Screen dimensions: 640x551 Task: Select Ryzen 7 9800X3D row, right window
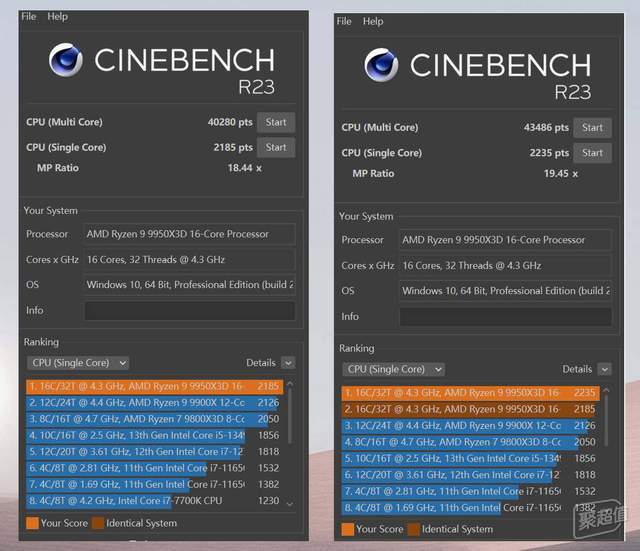coord(471,442)
